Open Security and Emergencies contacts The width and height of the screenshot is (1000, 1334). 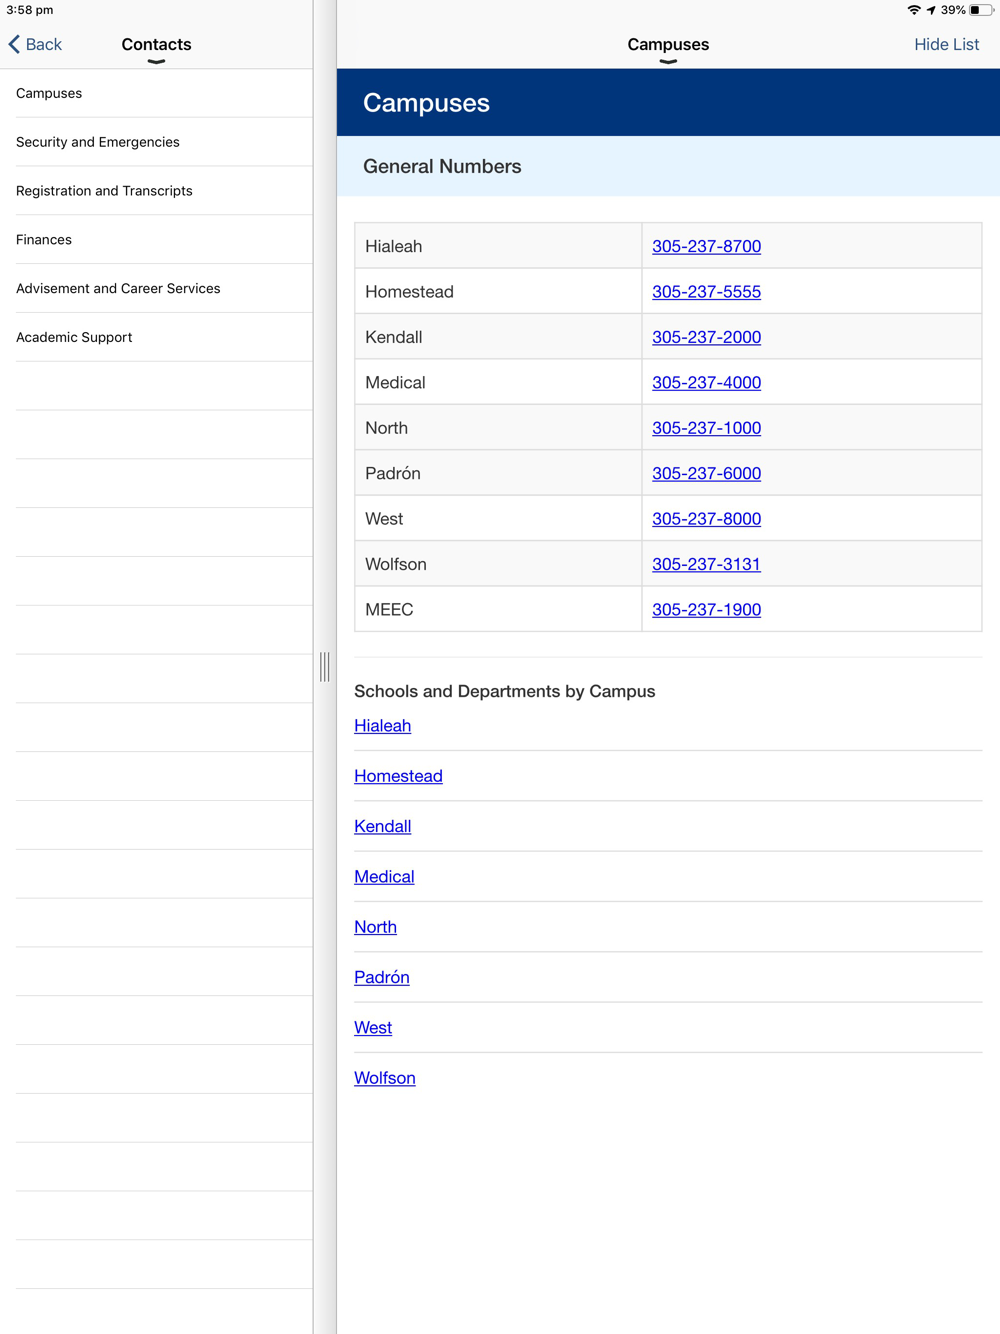[x=156, y=142]
